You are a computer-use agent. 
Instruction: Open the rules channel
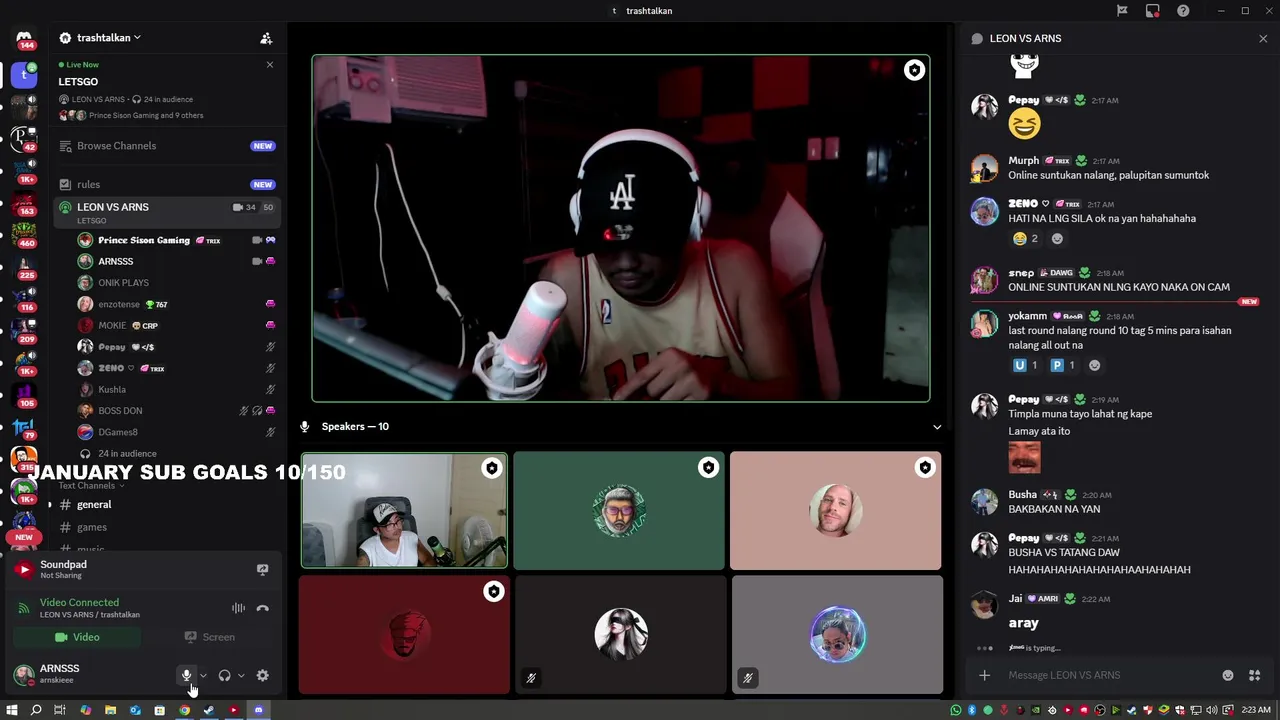165,184
